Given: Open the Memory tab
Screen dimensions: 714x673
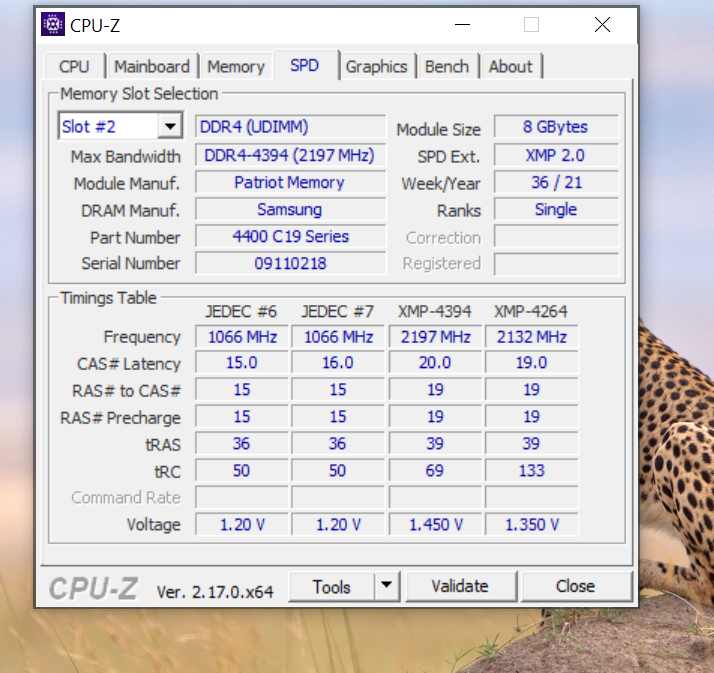Looking at the screenshot, I should coord(236,67).
